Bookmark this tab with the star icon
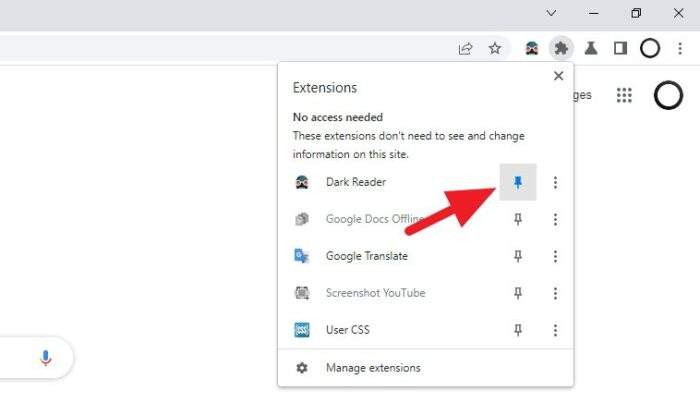 coord(494,48)
